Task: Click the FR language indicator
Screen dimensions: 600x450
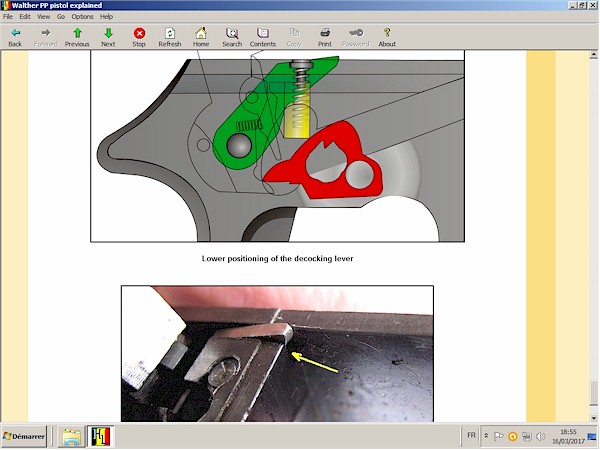Action: tap(471, 435)
